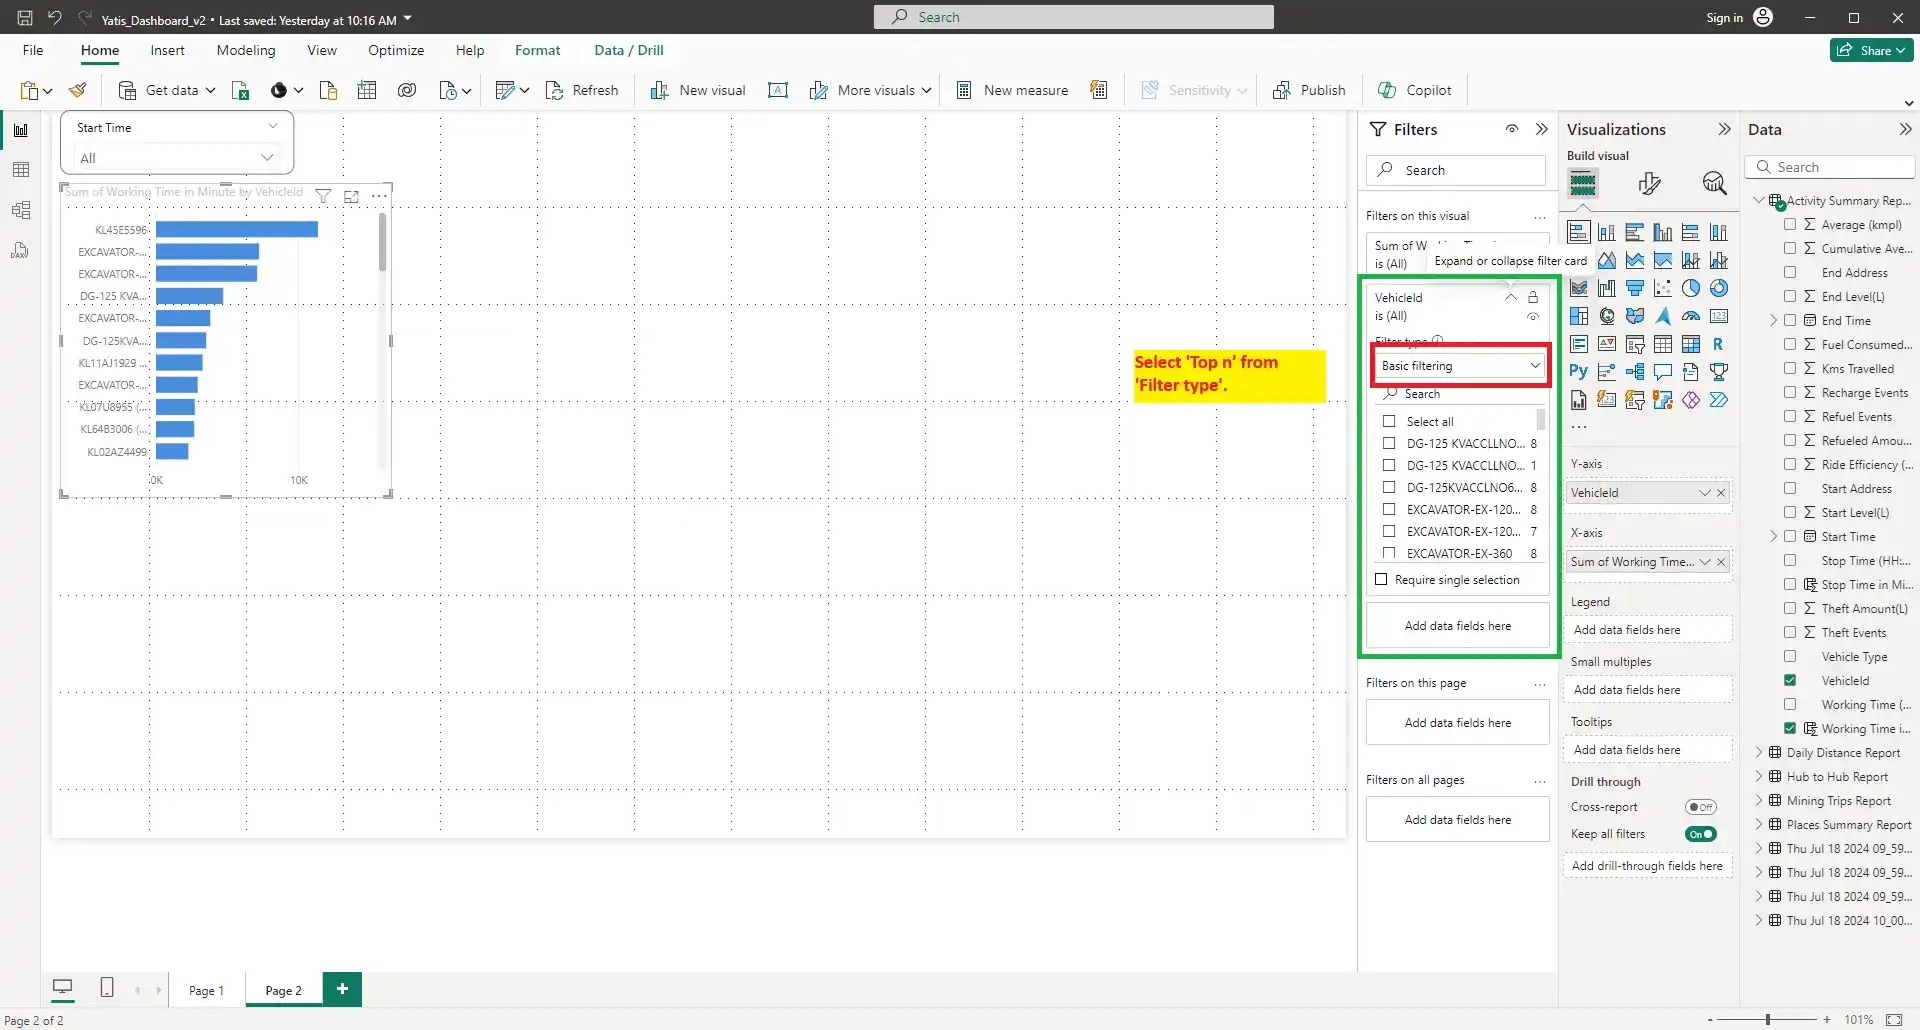Switch to Table view icon in sidebar

click(x=20, y=170)
